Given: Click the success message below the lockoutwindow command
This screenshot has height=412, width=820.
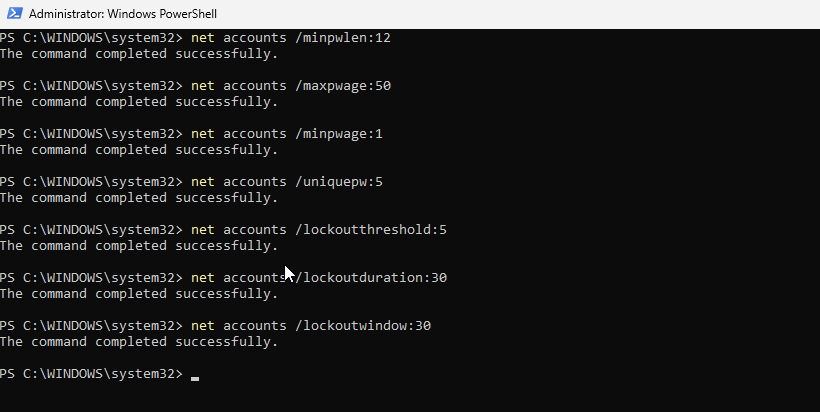Looking at the screenshot, I should tap(139, 341).
